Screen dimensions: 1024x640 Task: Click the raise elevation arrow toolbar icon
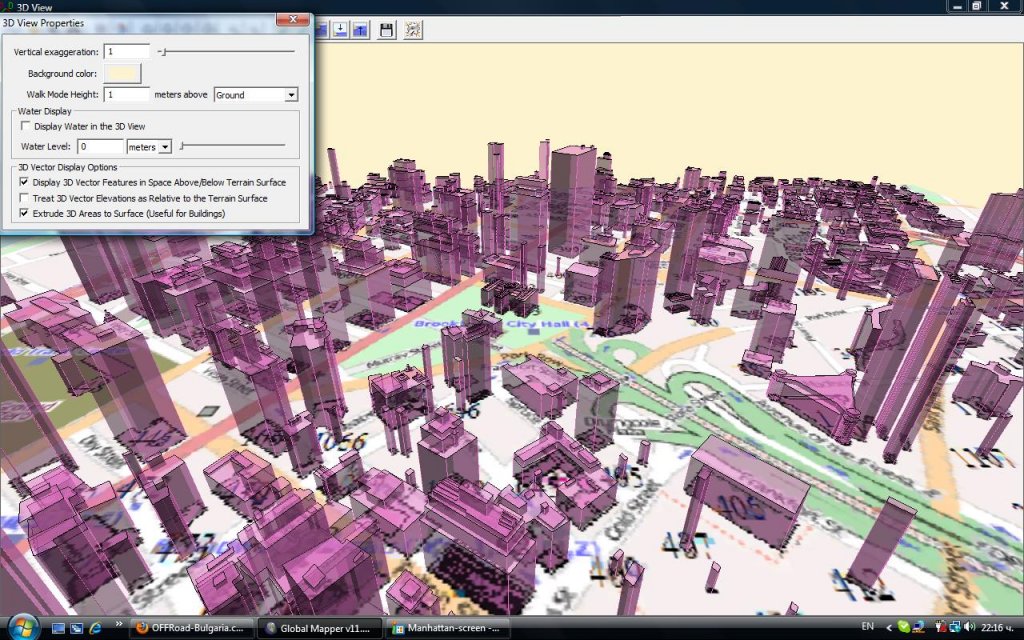(359, 30)
